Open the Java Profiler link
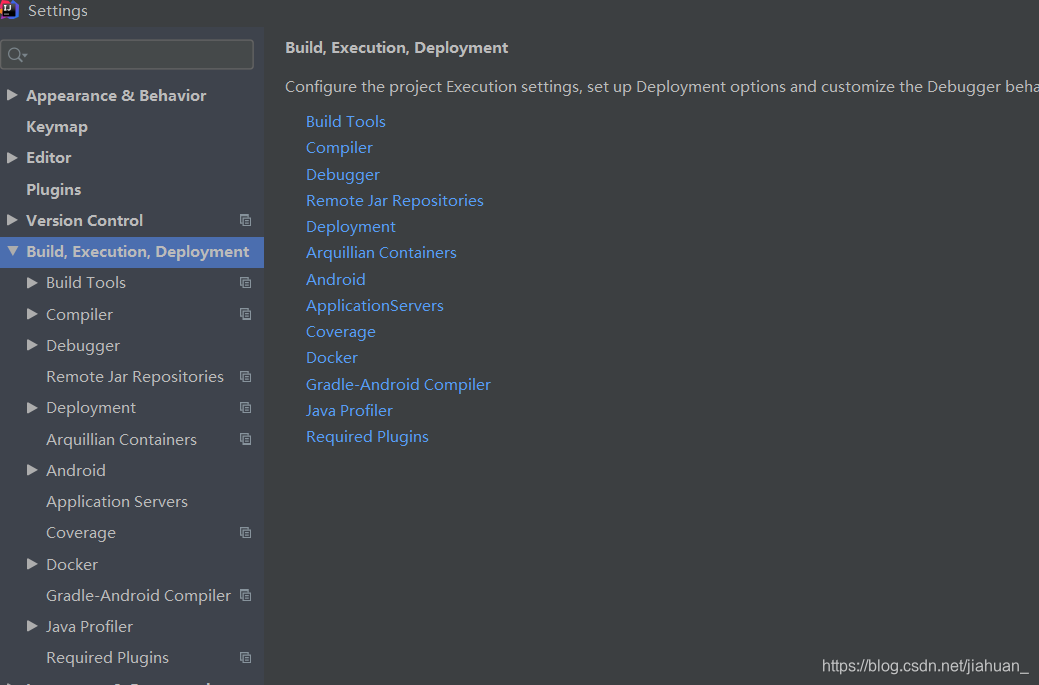1039x685 pixels. (x=349, y=411)
